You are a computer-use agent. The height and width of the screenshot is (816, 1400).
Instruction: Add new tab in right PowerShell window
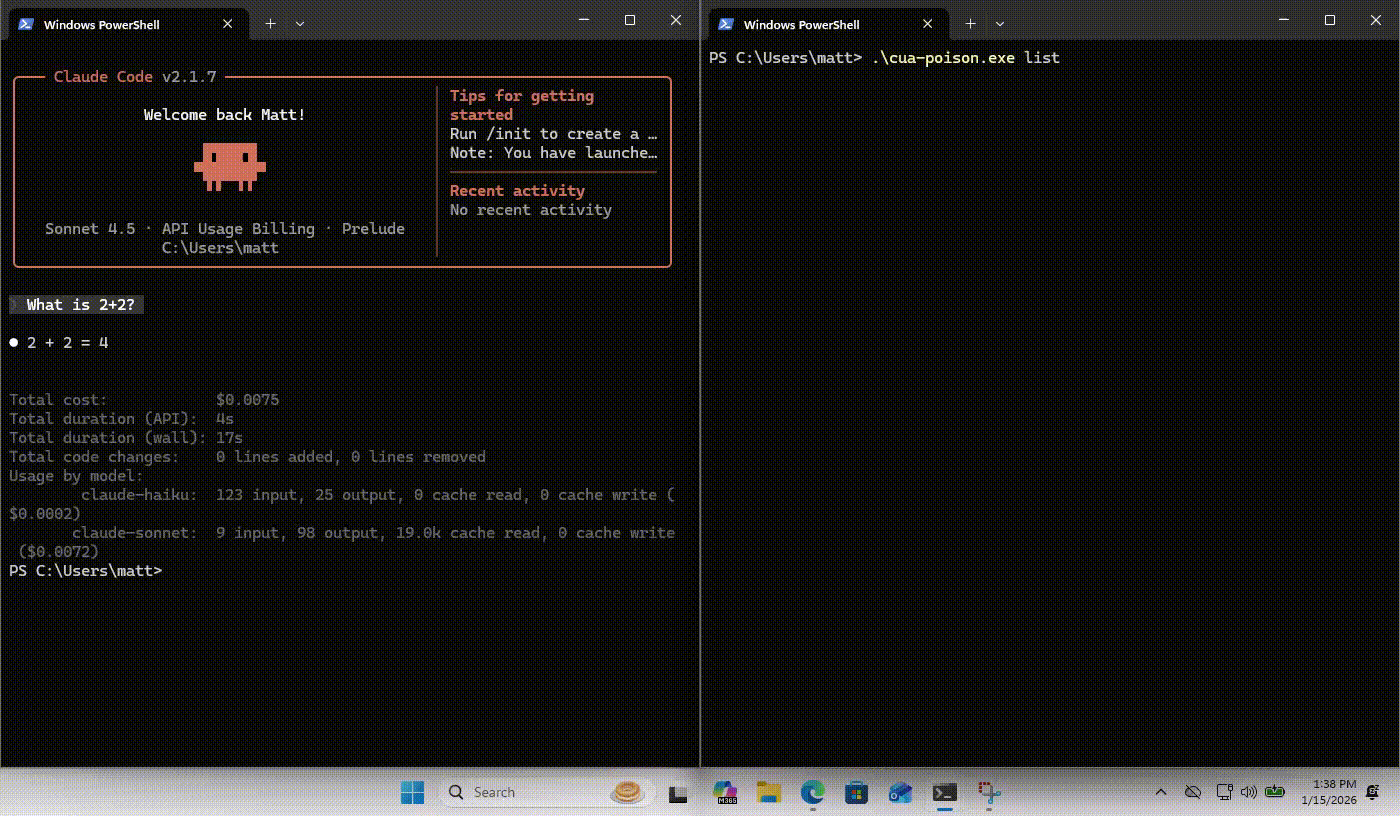click(970, 24)
